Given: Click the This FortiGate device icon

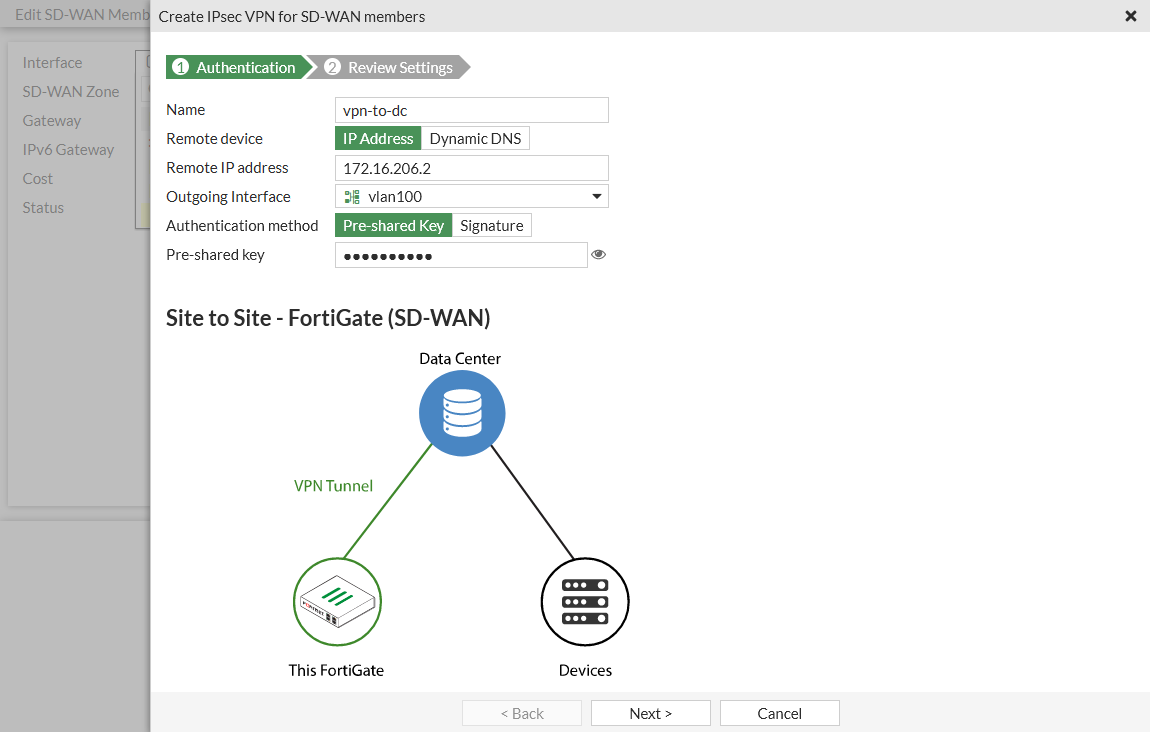Looking at the screenshot, I should click(337, 601).
